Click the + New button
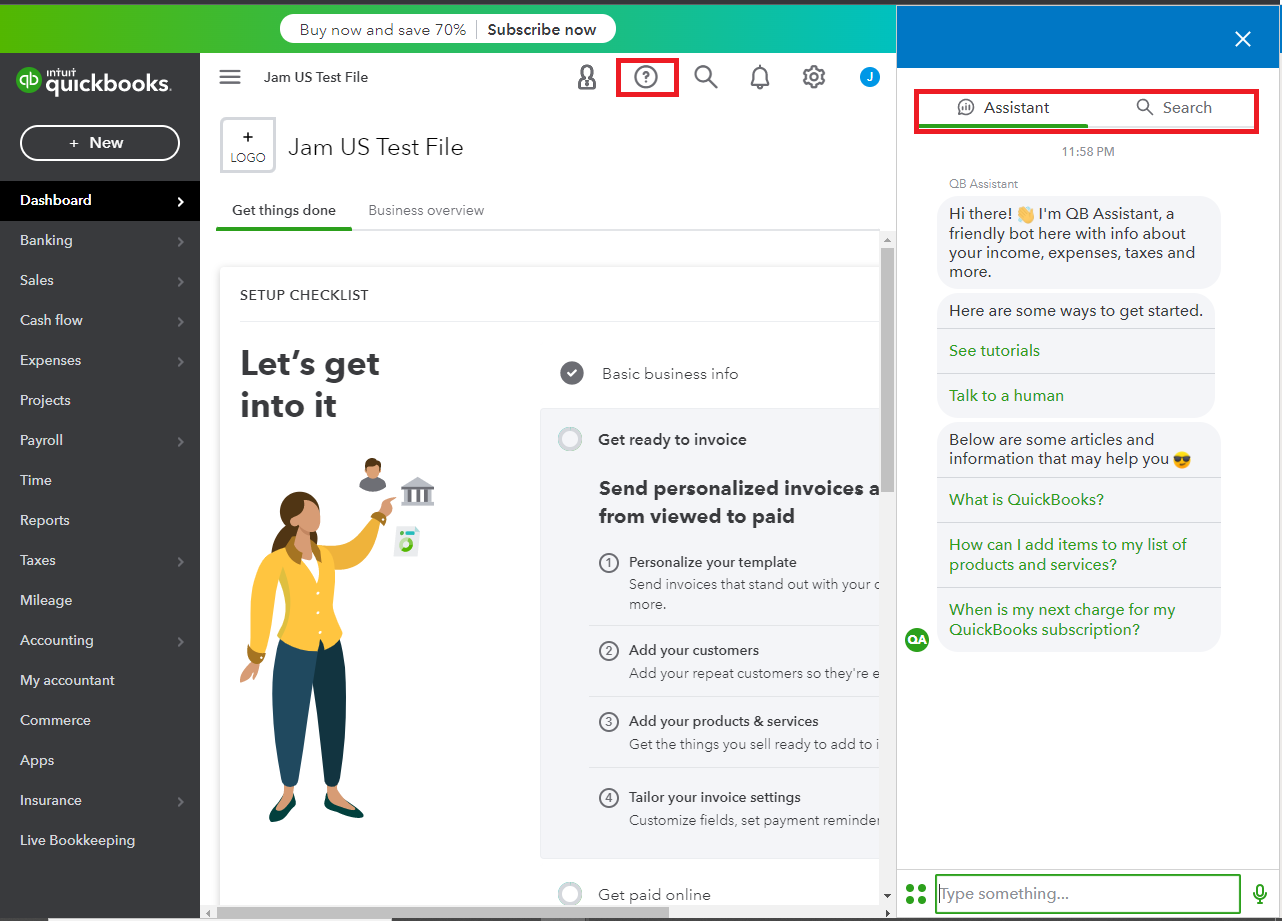The height and width of the screenshot is (921, 1282). coord(100,143)
